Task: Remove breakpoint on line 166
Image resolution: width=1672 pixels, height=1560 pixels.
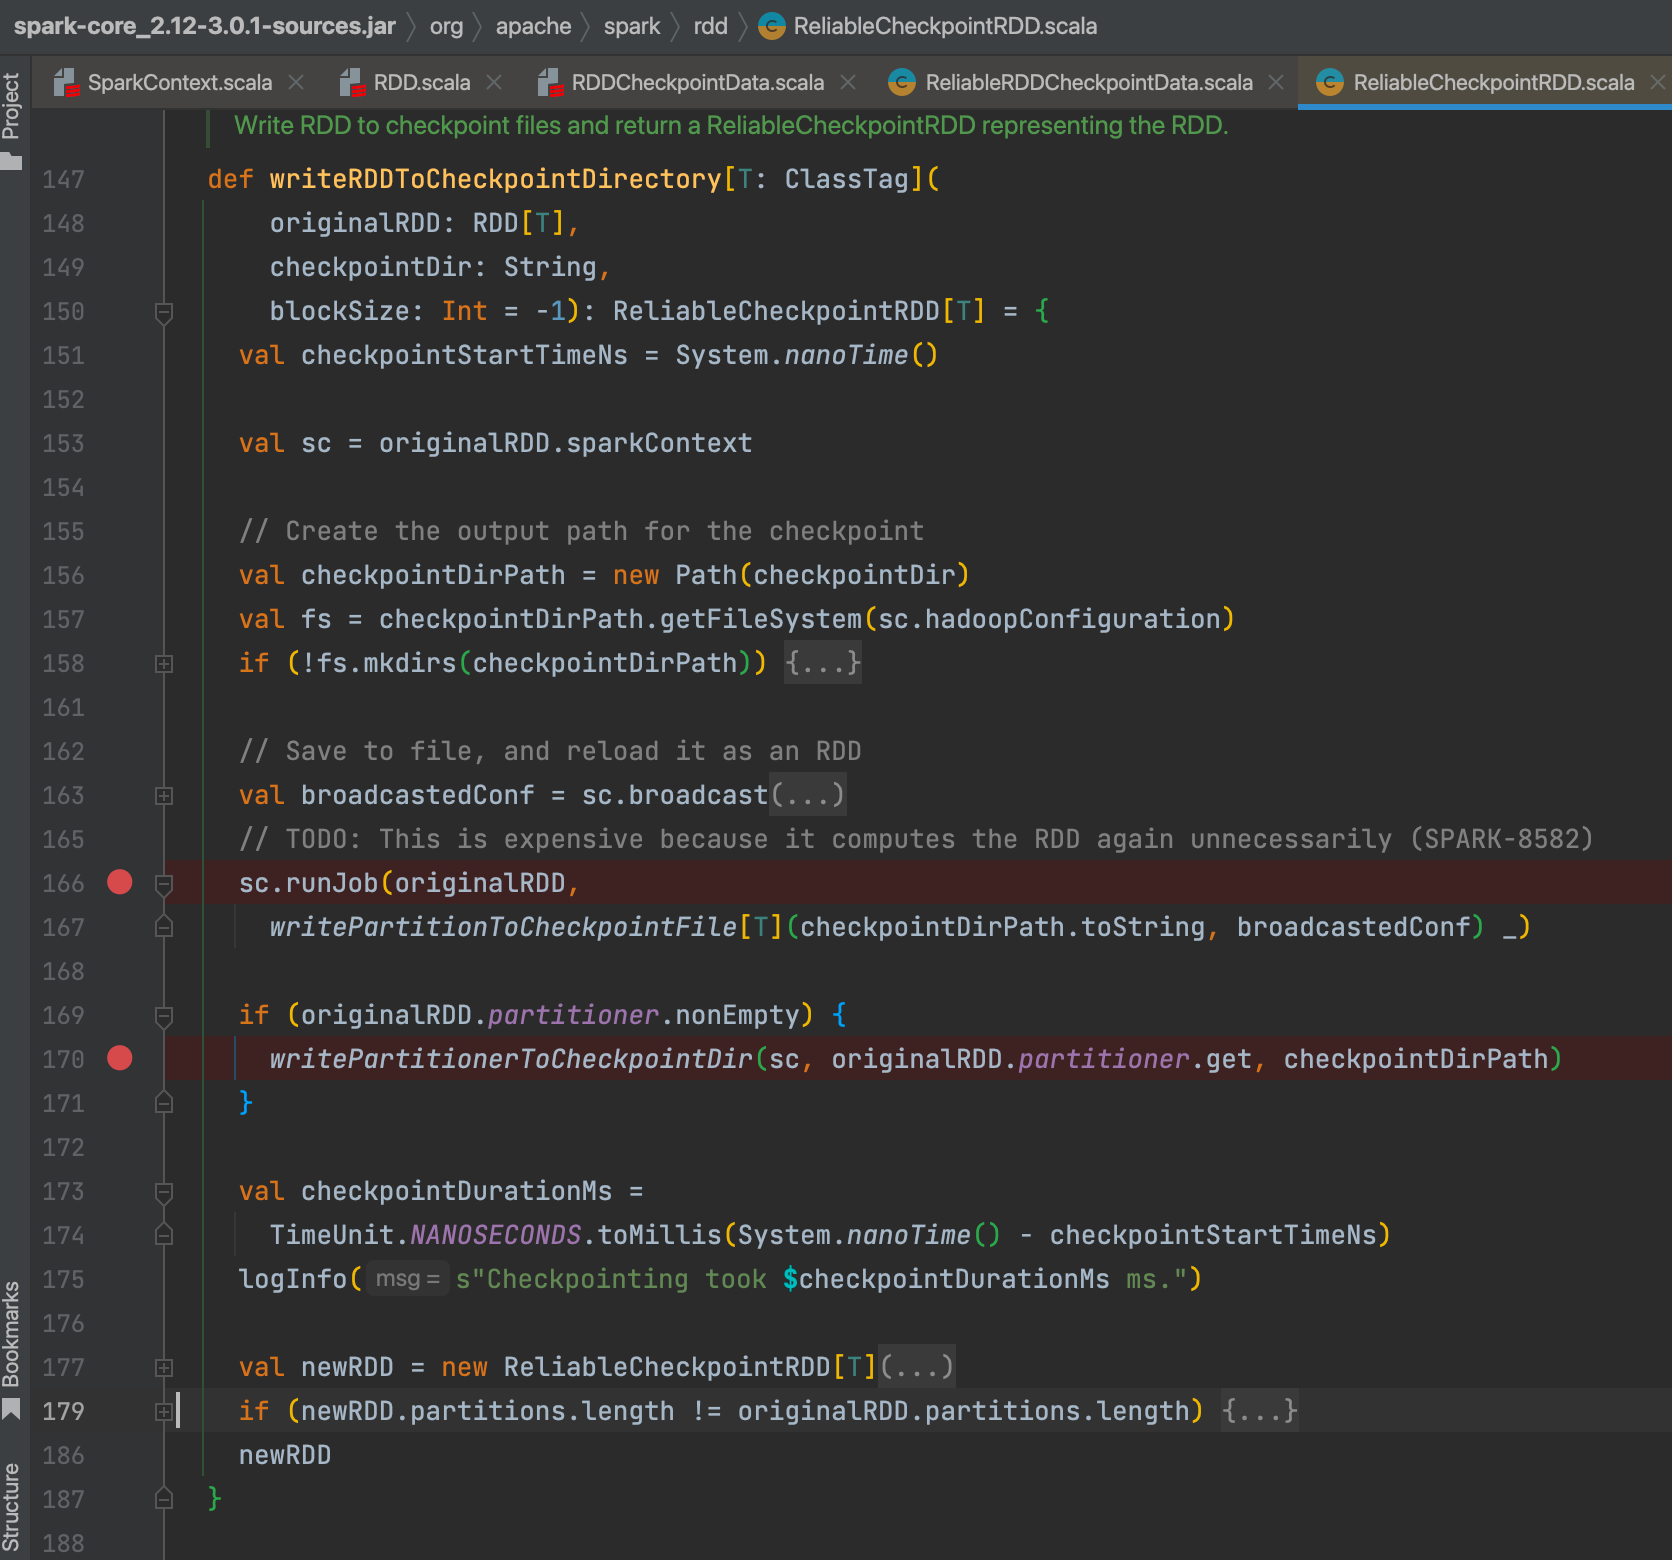Action: 120,882
